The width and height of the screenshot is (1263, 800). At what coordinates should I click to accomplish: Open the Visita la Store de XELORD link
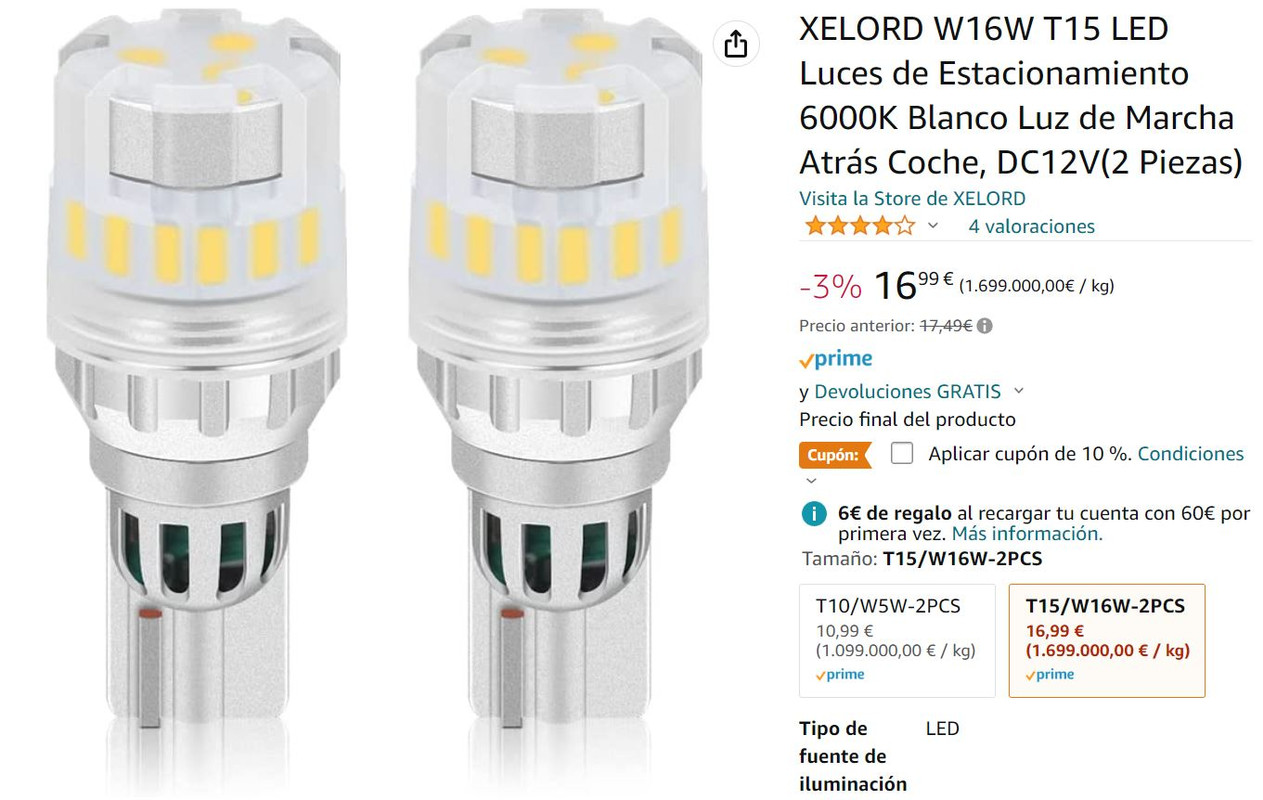912,198
